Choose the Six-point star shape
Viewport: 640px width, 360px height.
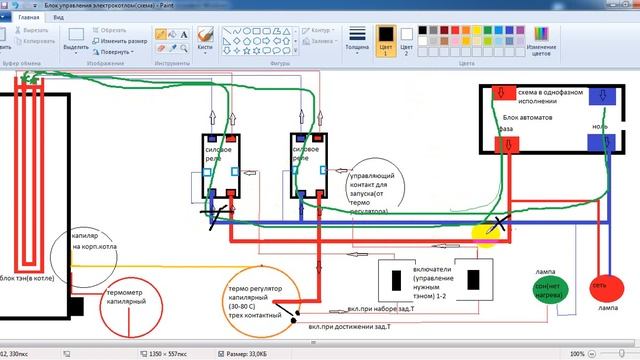click(x=257, y=51)
